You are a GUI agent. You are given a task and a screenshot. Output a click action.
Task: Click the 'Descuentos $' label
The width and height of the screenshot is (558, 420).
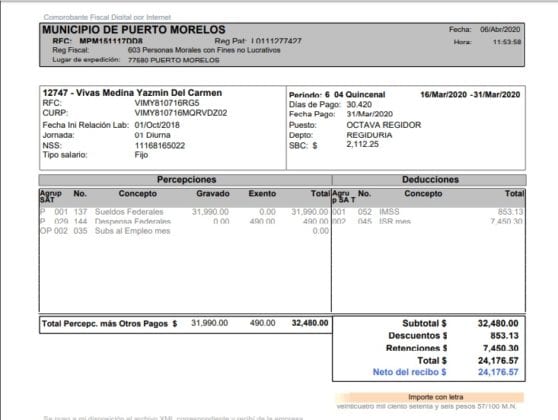(418, 336)
